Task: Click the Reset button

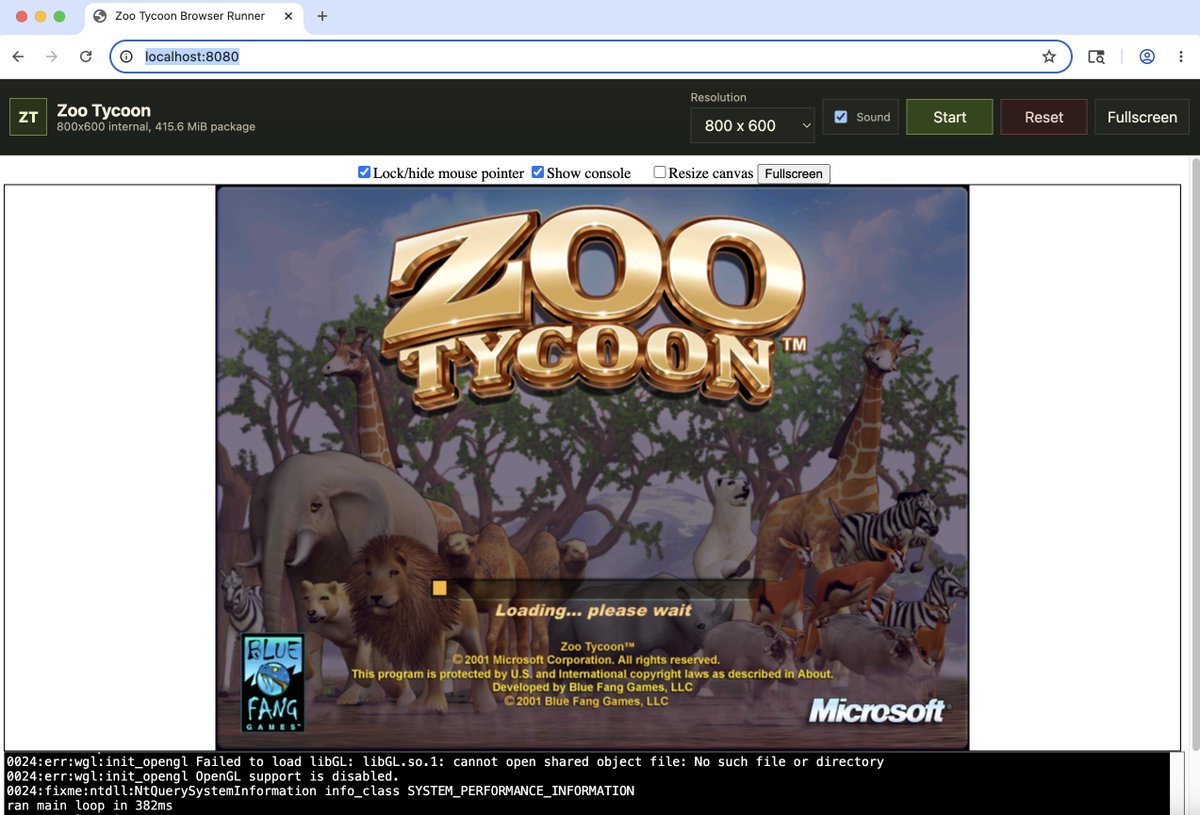Action: pos(1044,117)
